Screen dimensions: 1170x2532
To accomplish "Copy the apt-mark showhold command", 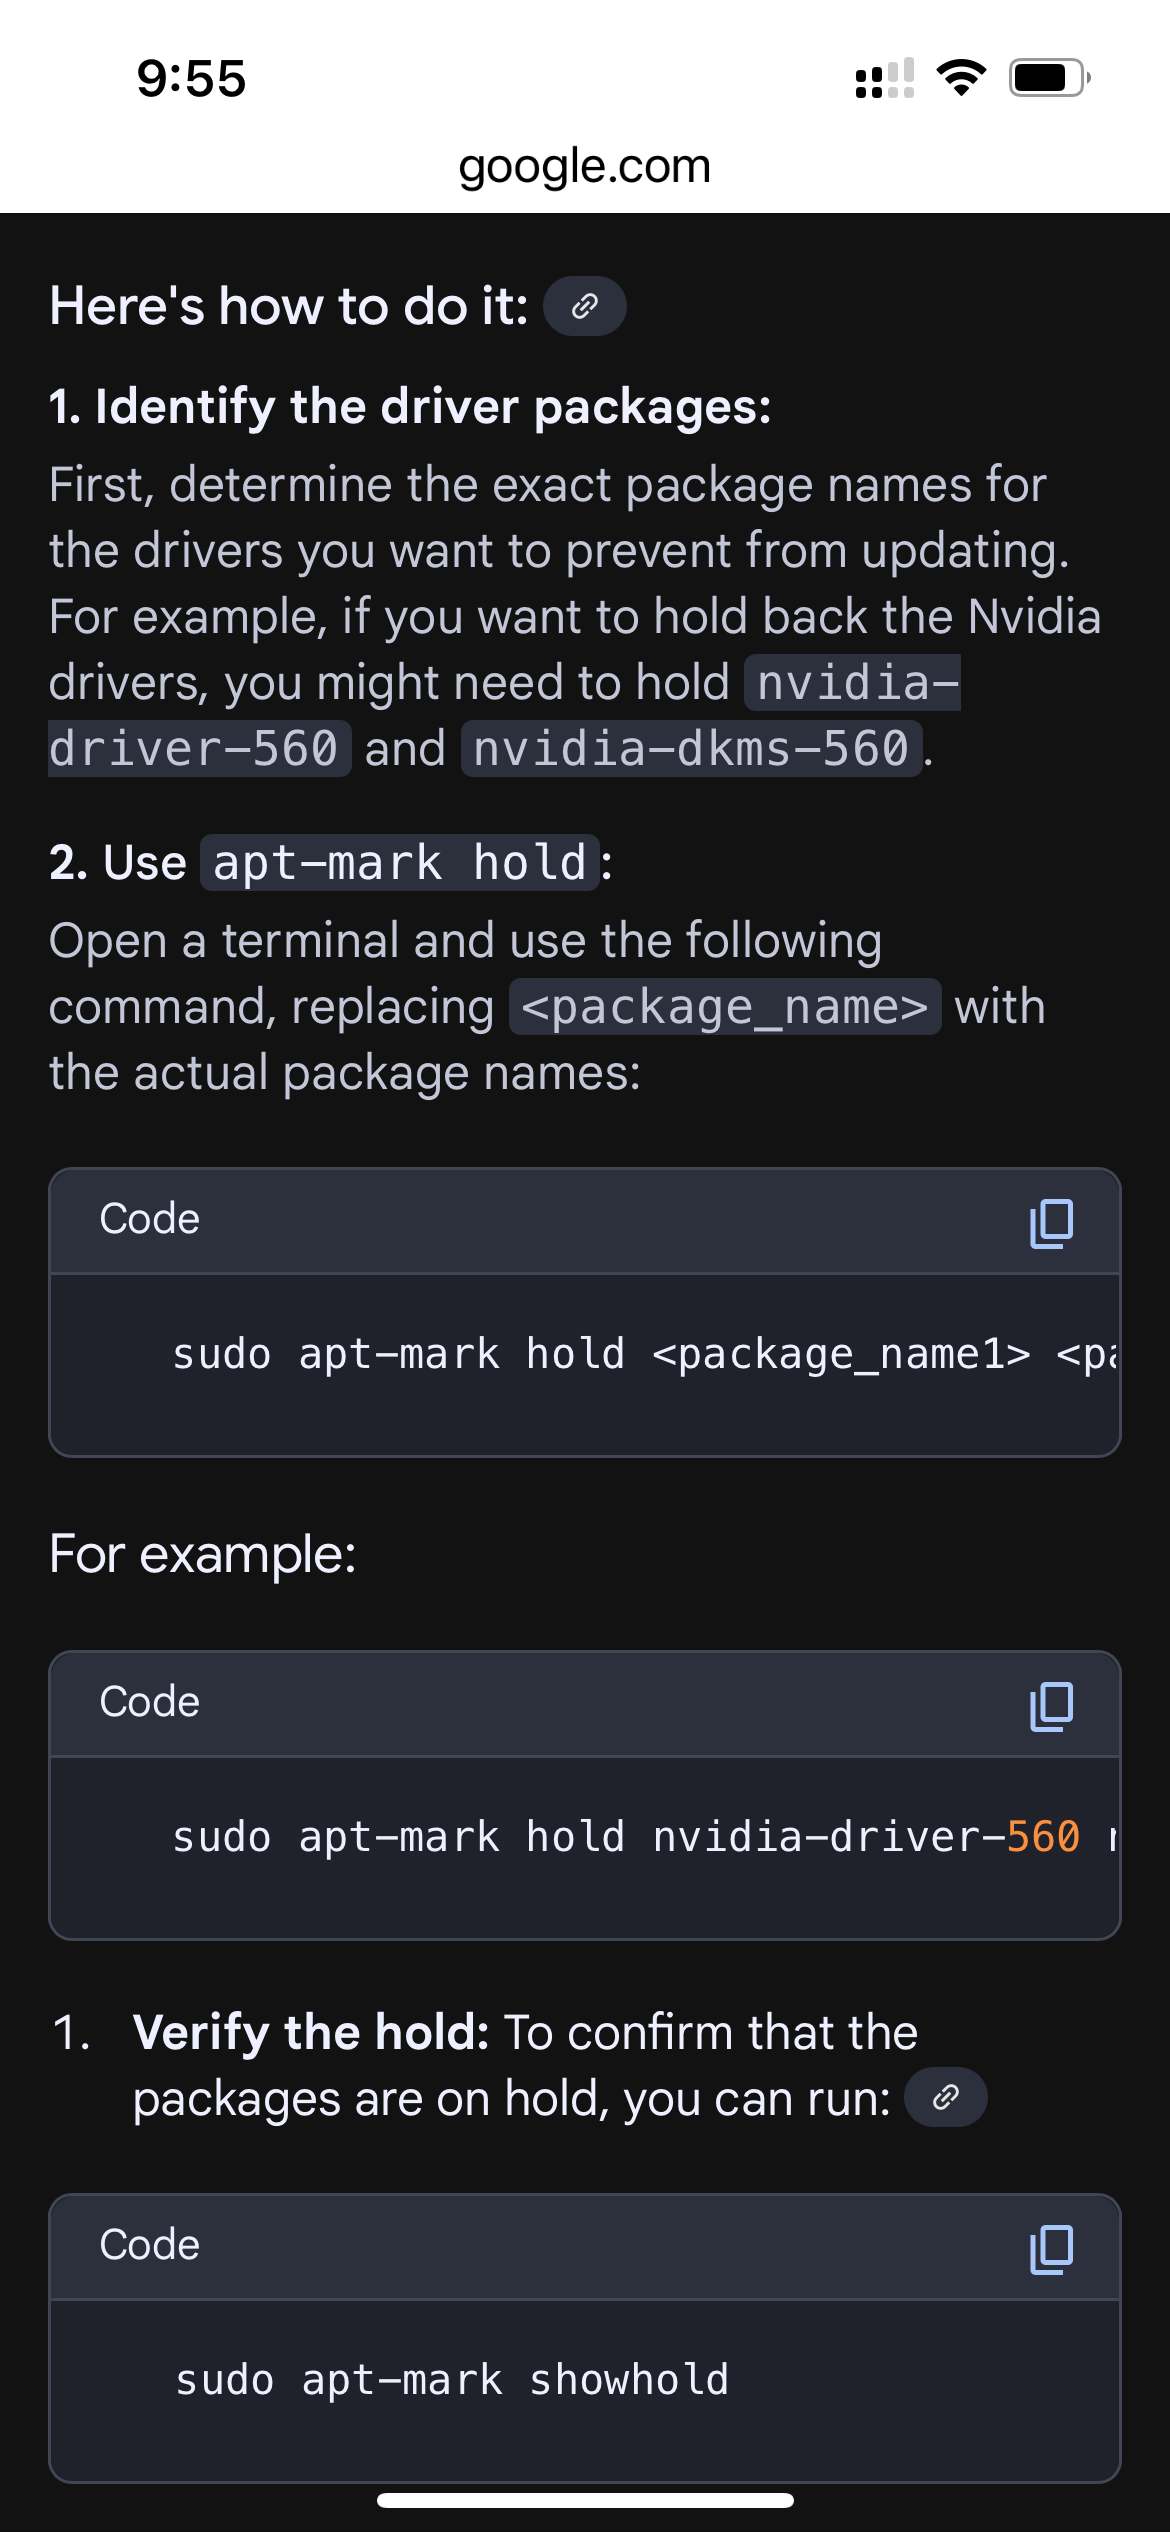I will (1051, 2249).
